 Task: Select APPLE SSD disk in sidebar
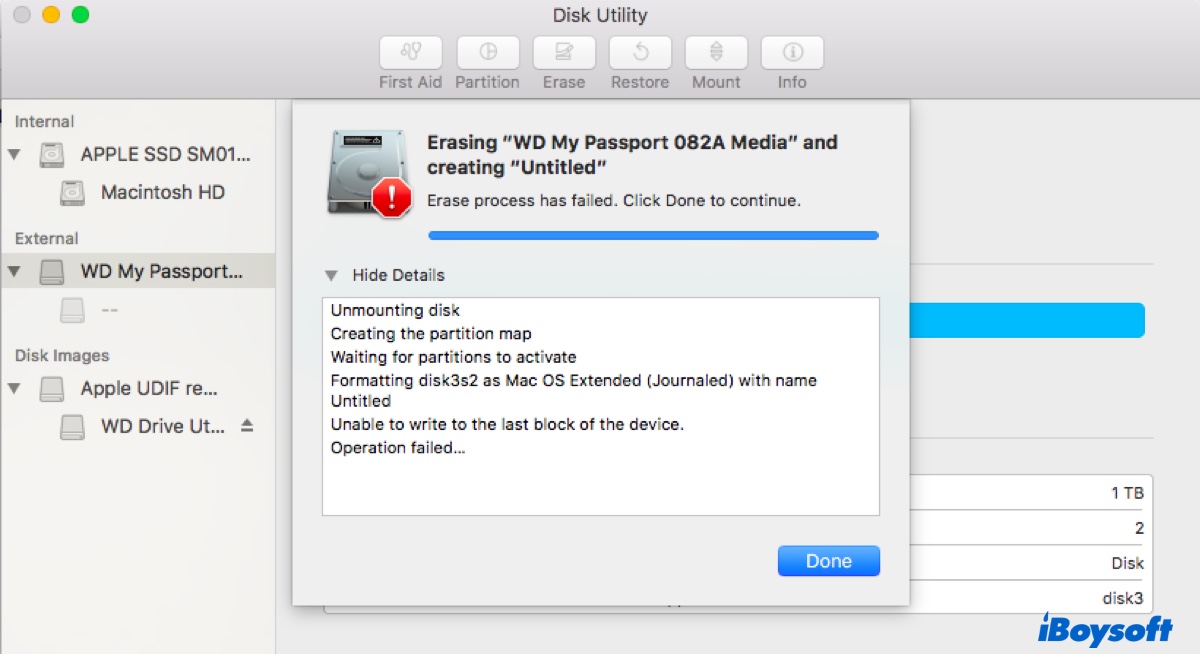tap(165, 154)
